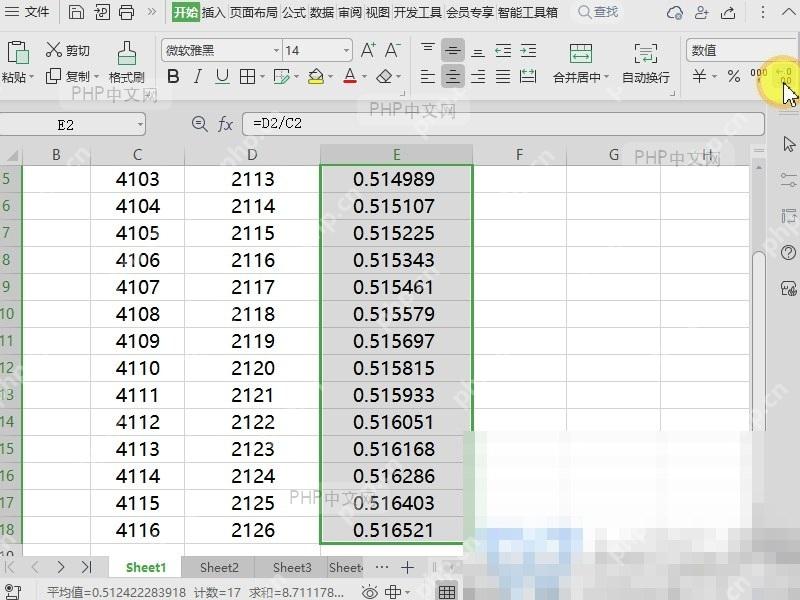Click the zoom magnifier beside fx
This screenshot has height=600, width=800.
[x=199, y=123]
